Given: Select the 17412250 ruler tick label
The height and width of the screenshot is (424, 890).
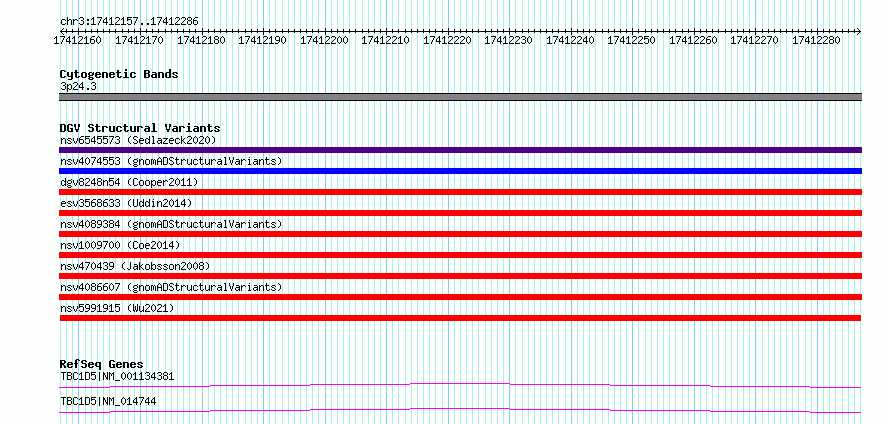Looking at the screenshot, I should (632, 40).
